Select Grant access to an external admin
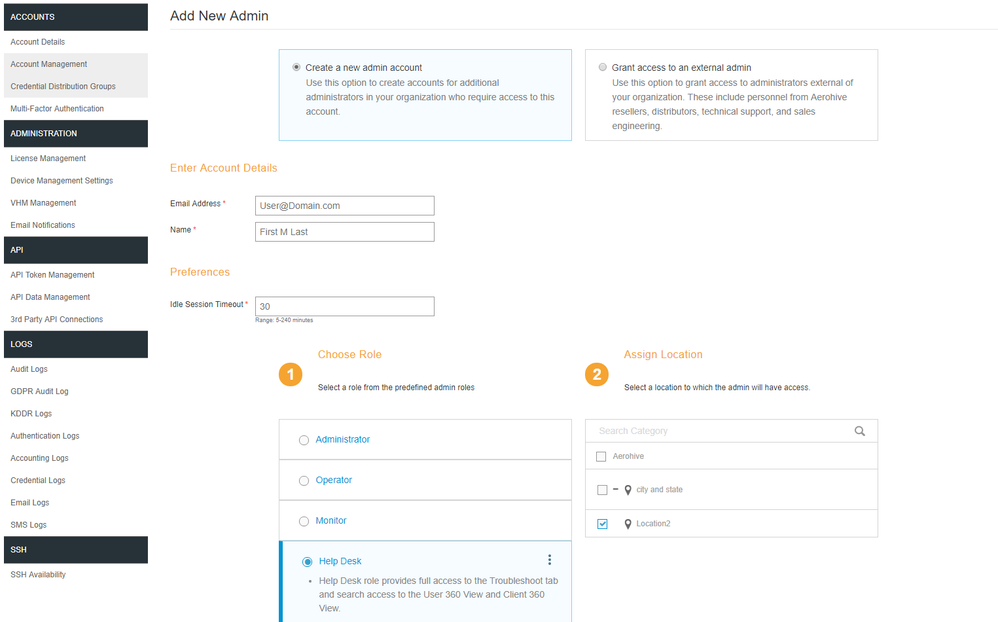Image resolution: width=998 pixels, height=622 pixels. 602,68
